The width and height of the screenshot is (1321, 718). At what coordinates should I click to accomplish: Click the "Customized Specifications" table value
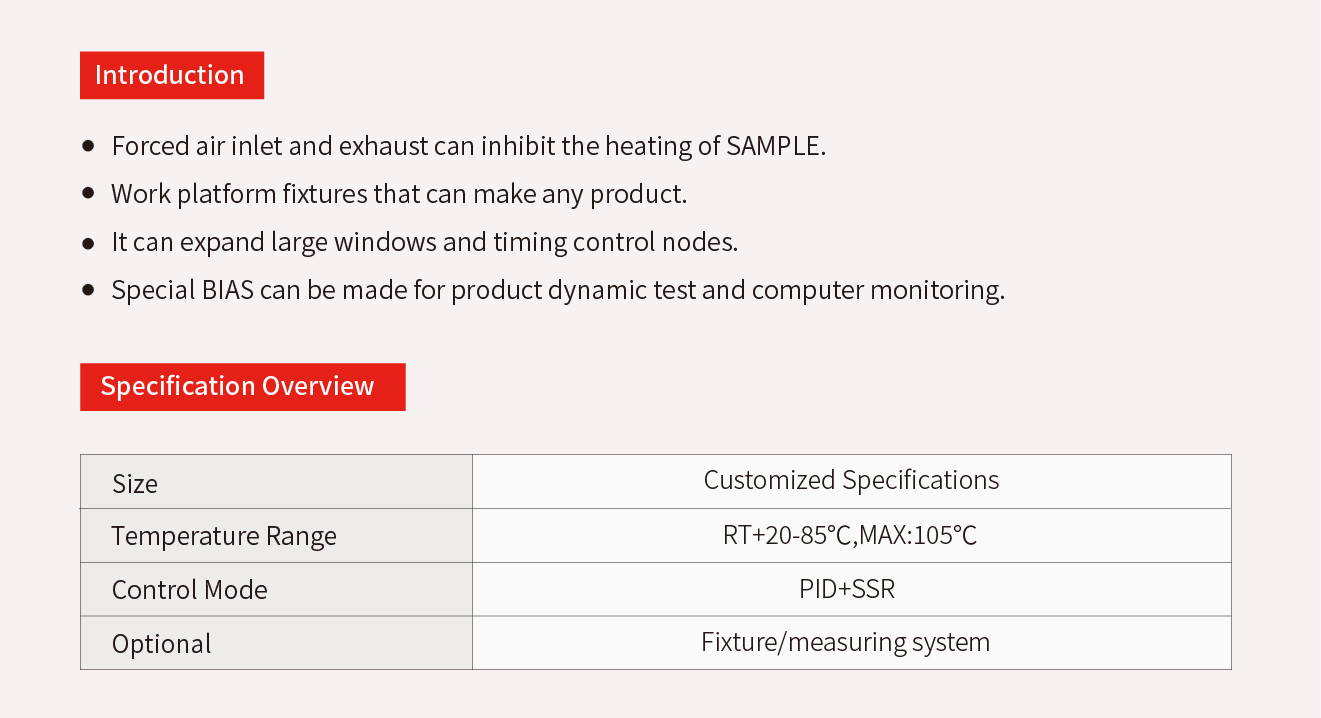click(x=851, y=480)
